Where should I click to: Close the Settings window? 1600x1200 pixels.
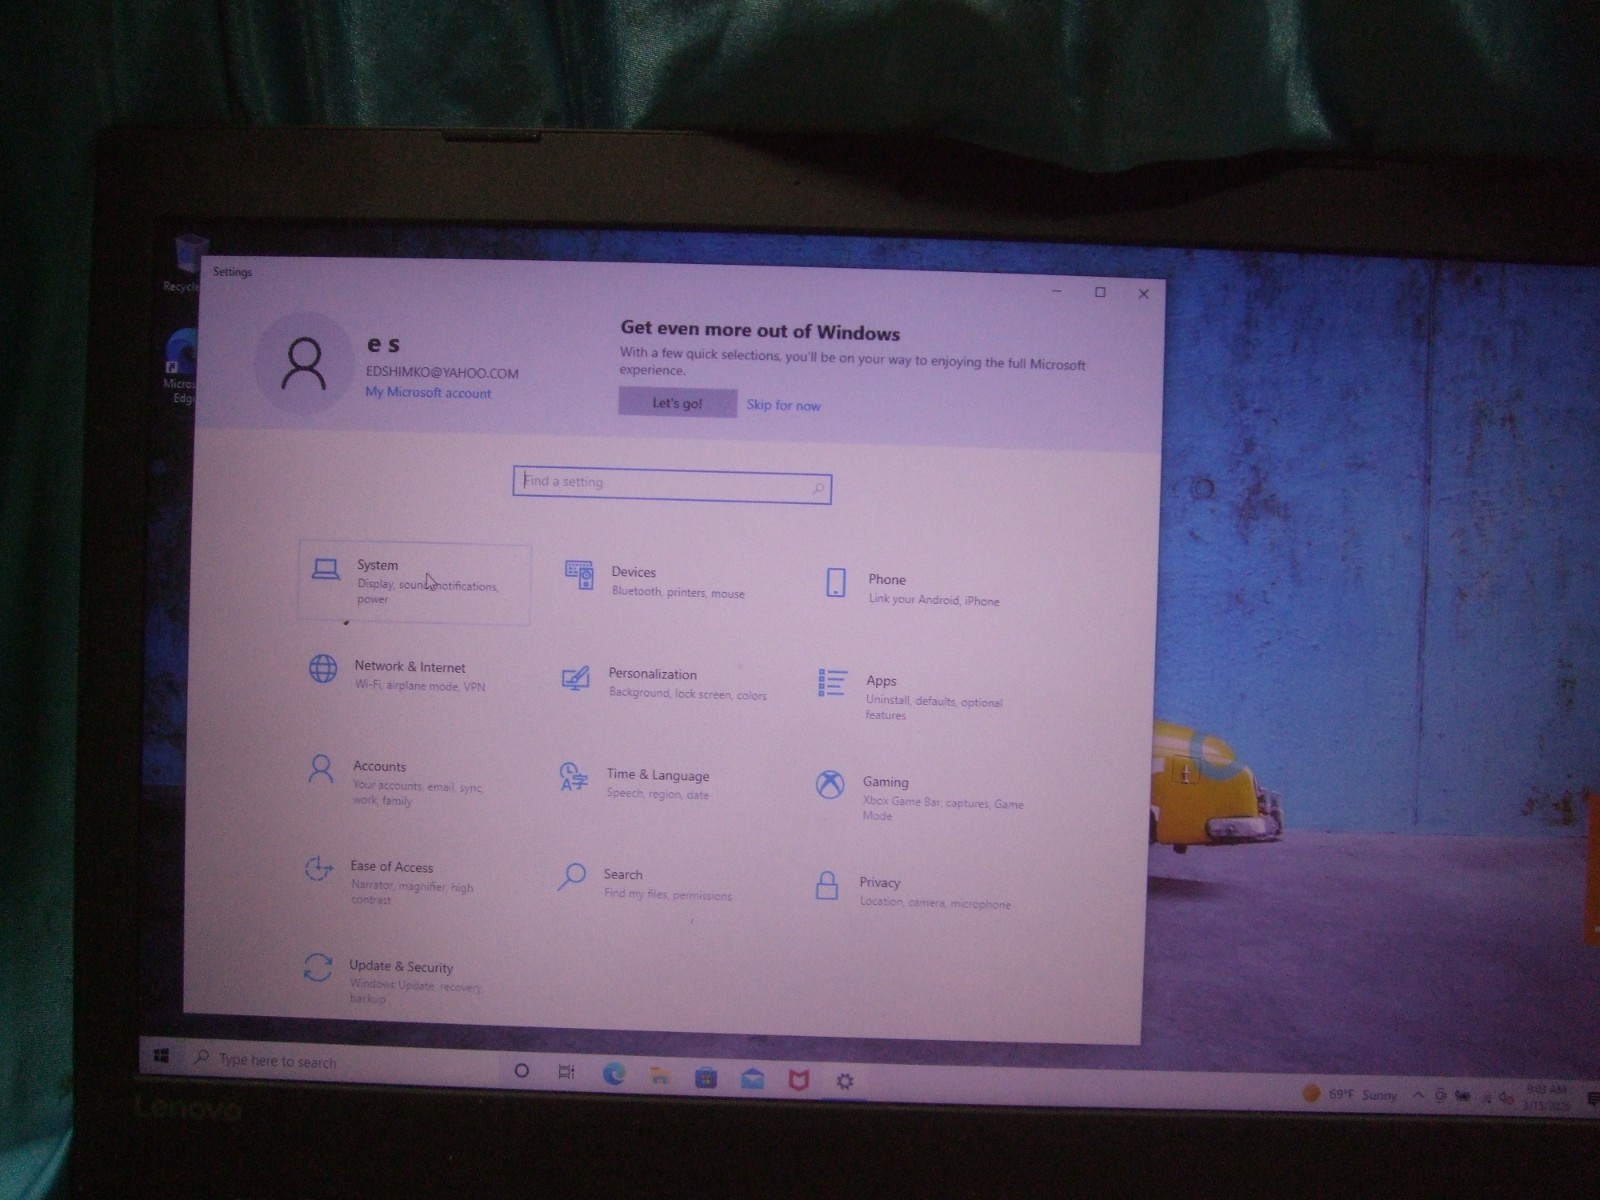click(1144, 294)
